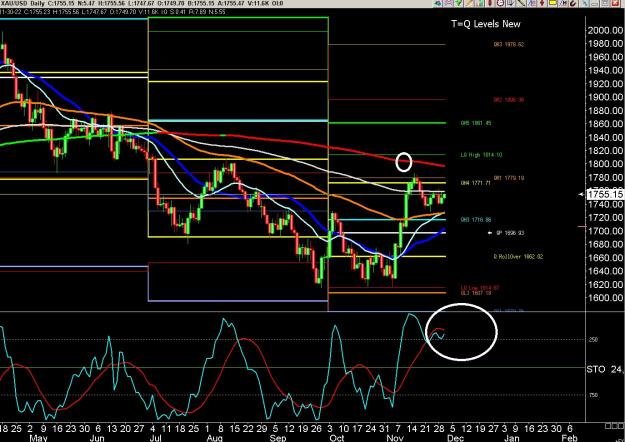The image size is (625, 442).
Task: Click the Feb month label on time axis
Action: tap(569, 438)
